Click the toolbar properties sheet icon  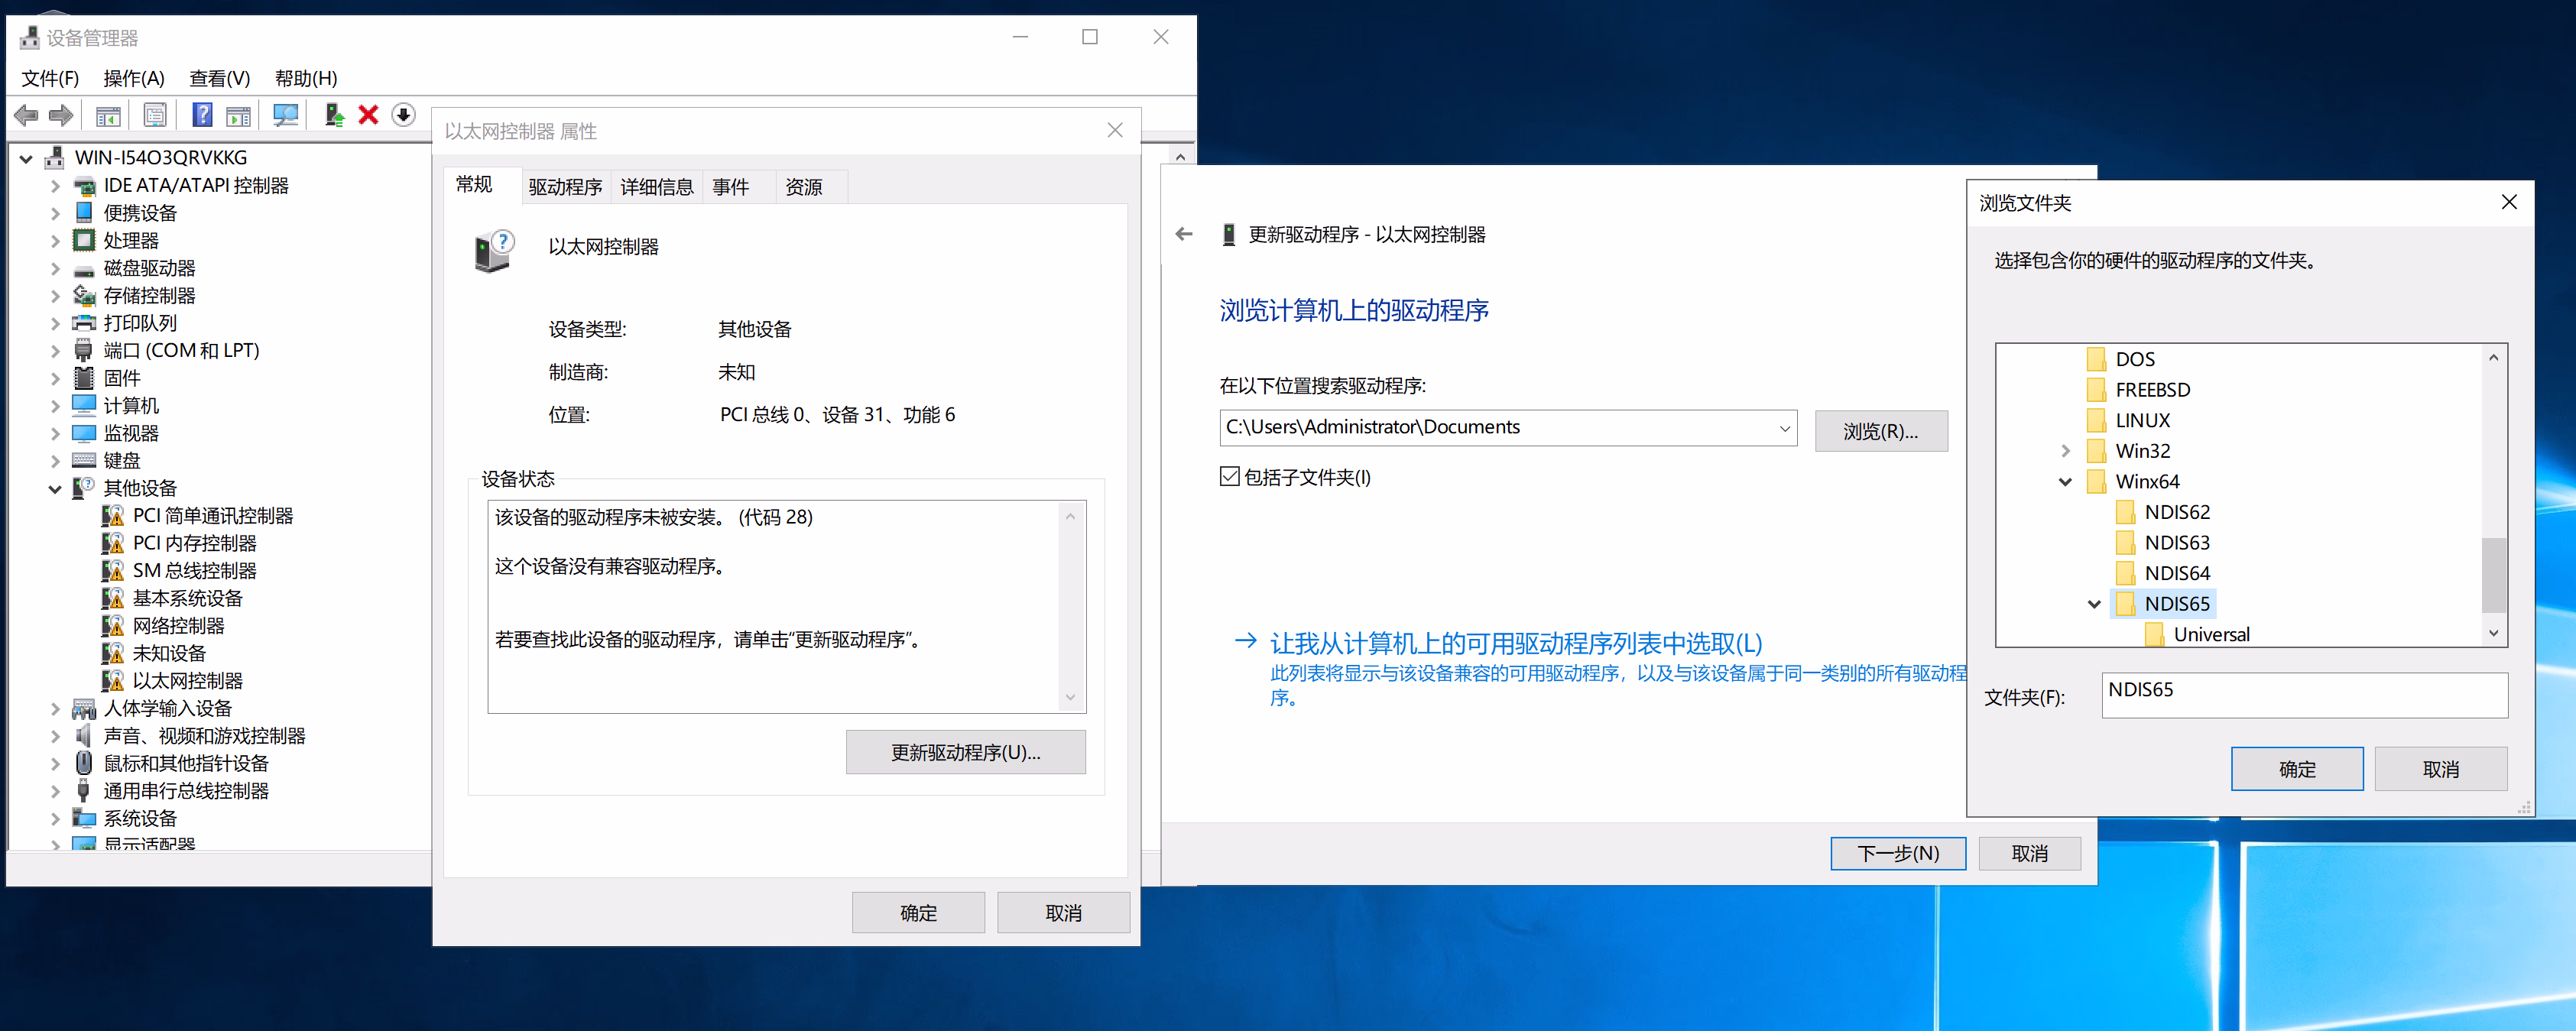point(155,115)
